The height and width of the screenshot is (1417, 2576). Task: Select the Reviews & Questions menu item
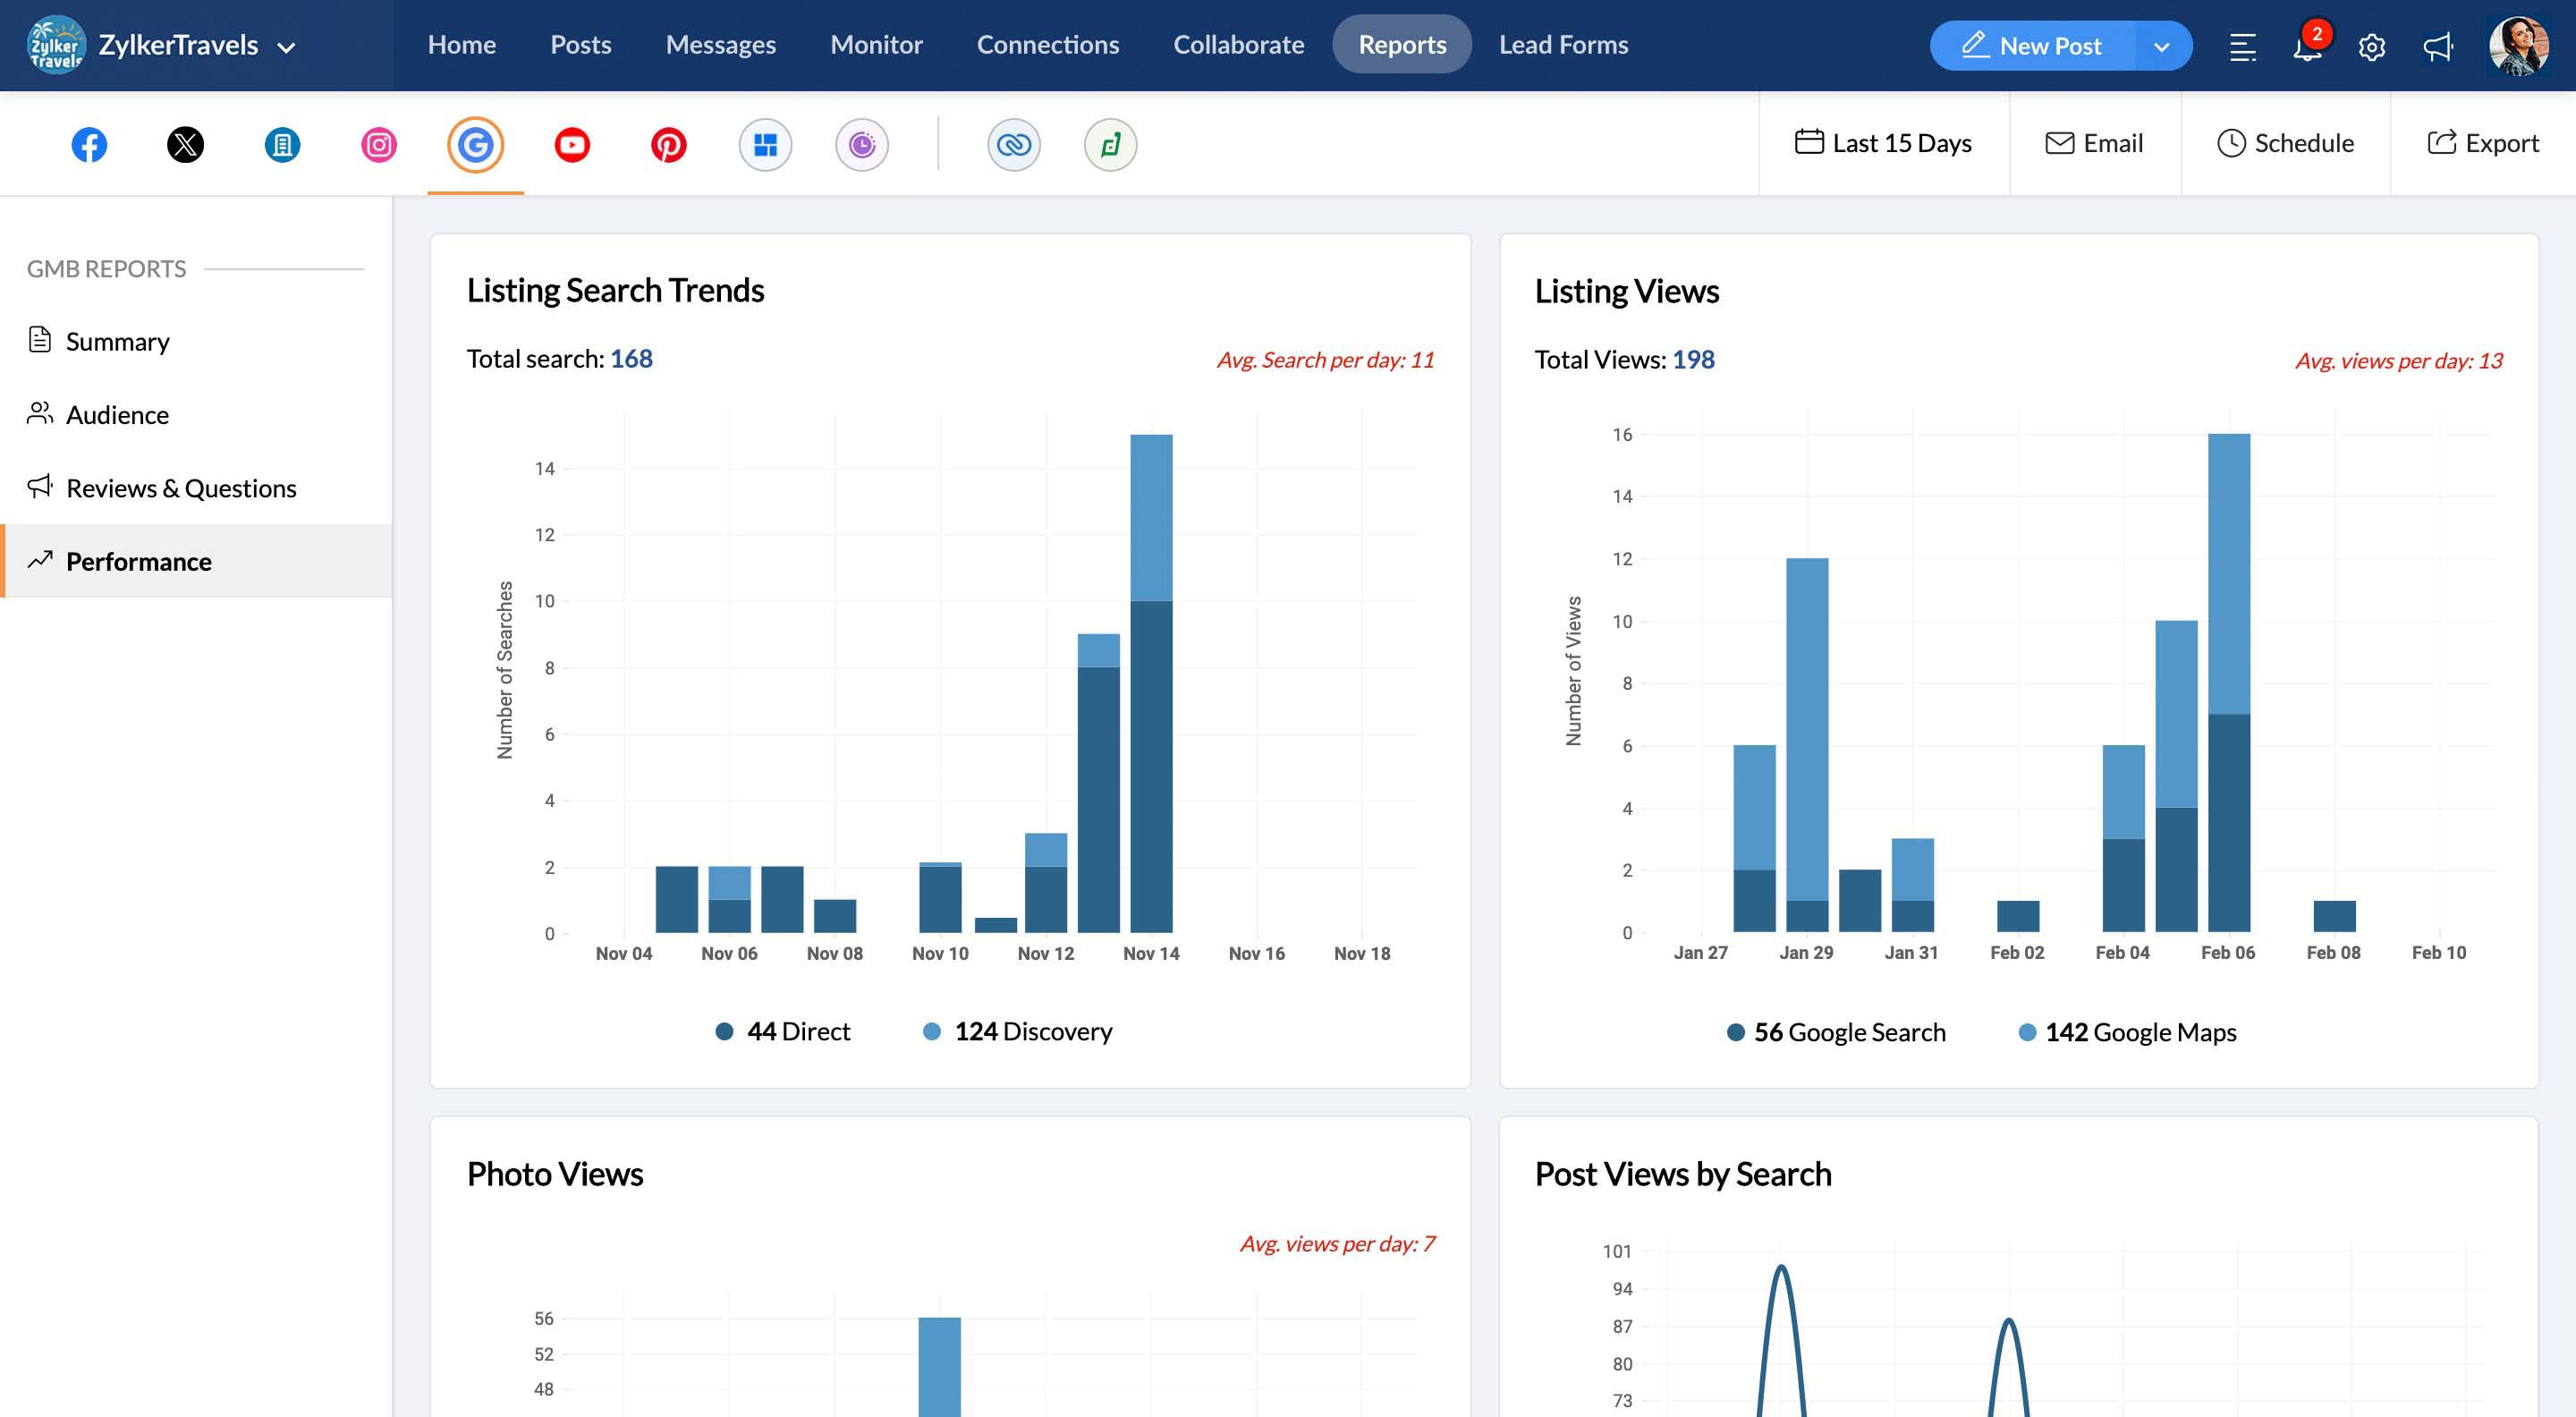pyautogui.click(x=182, y=487)
